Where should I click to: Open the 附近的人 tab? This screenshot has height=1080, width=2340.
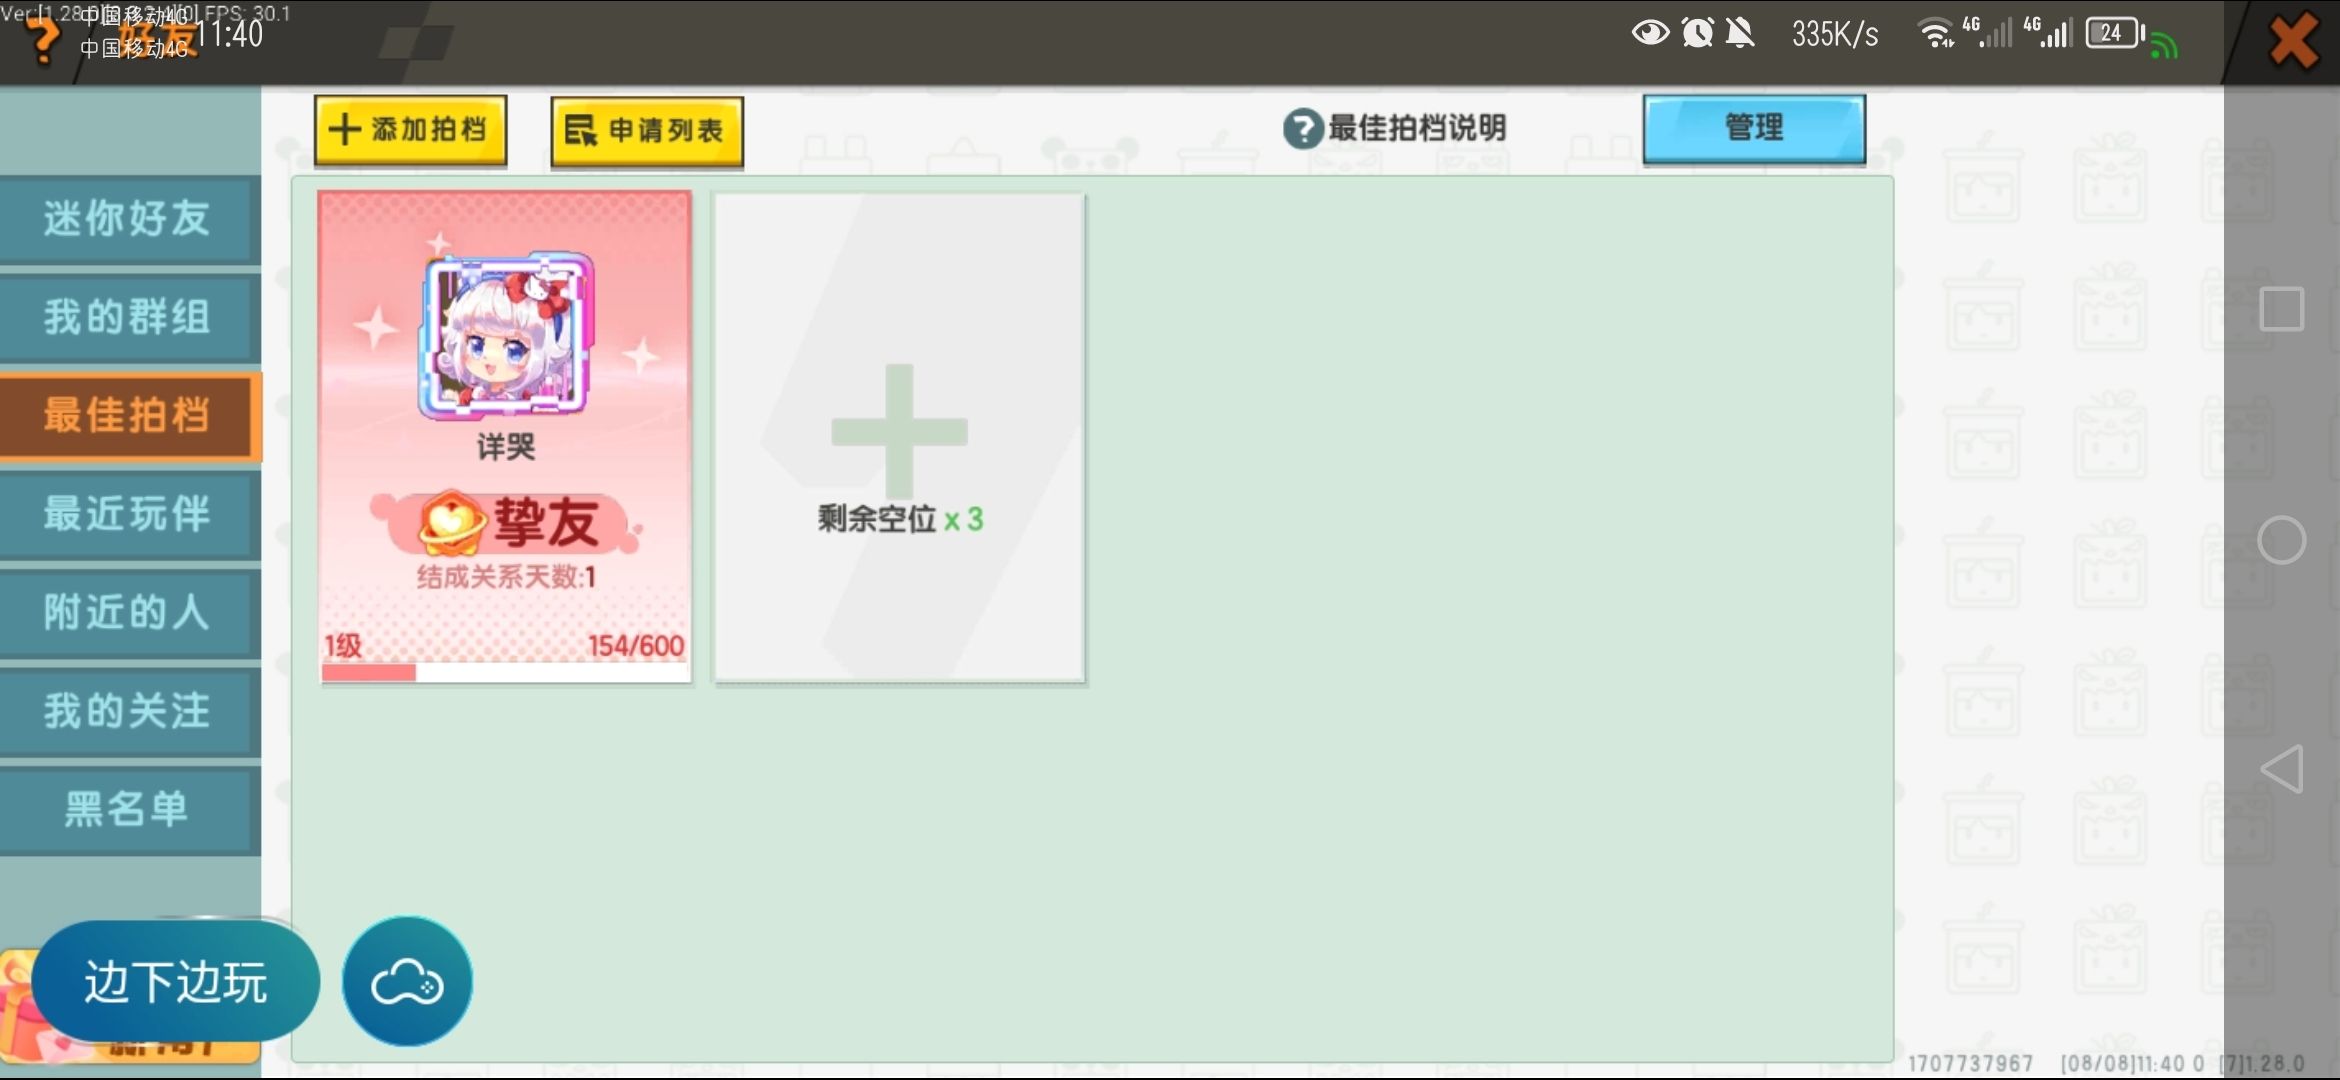click(128, 612)
